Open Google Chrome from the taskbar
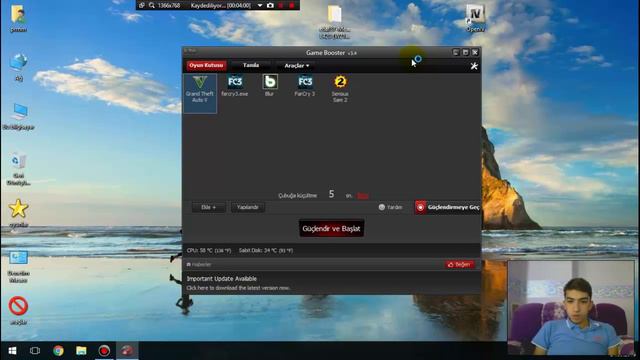The height and width of the screenshot is (360, 640). (x=58, y=351)
